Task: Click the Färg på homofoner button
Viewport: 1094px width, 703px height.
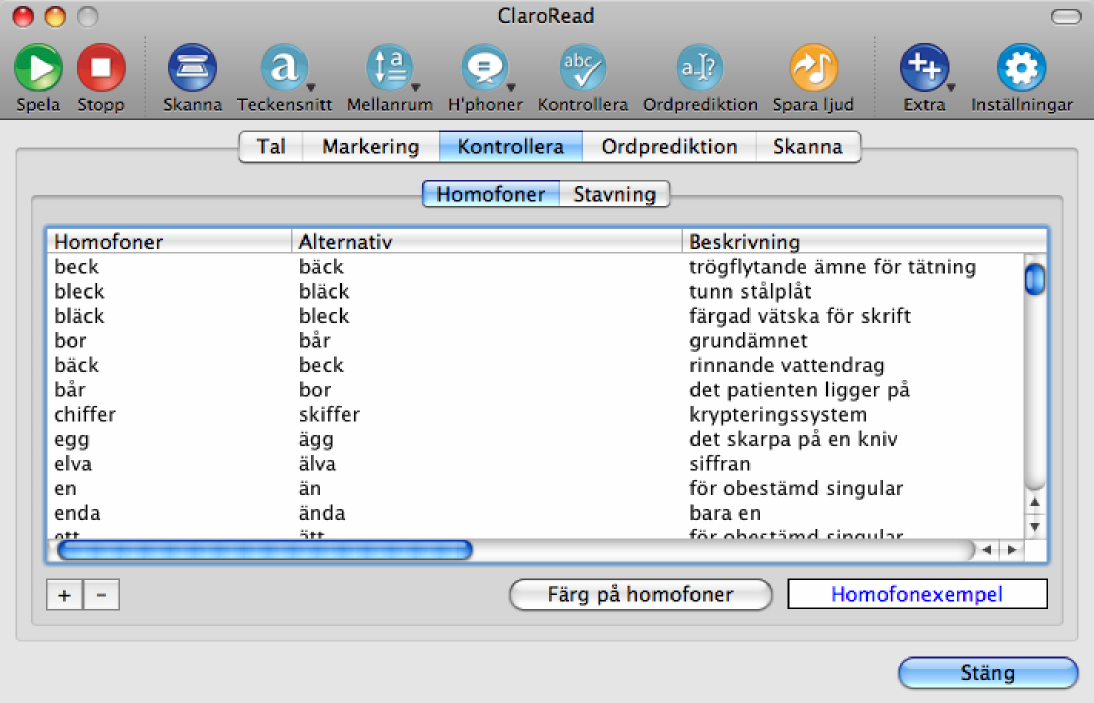Action: pos(640,594)
